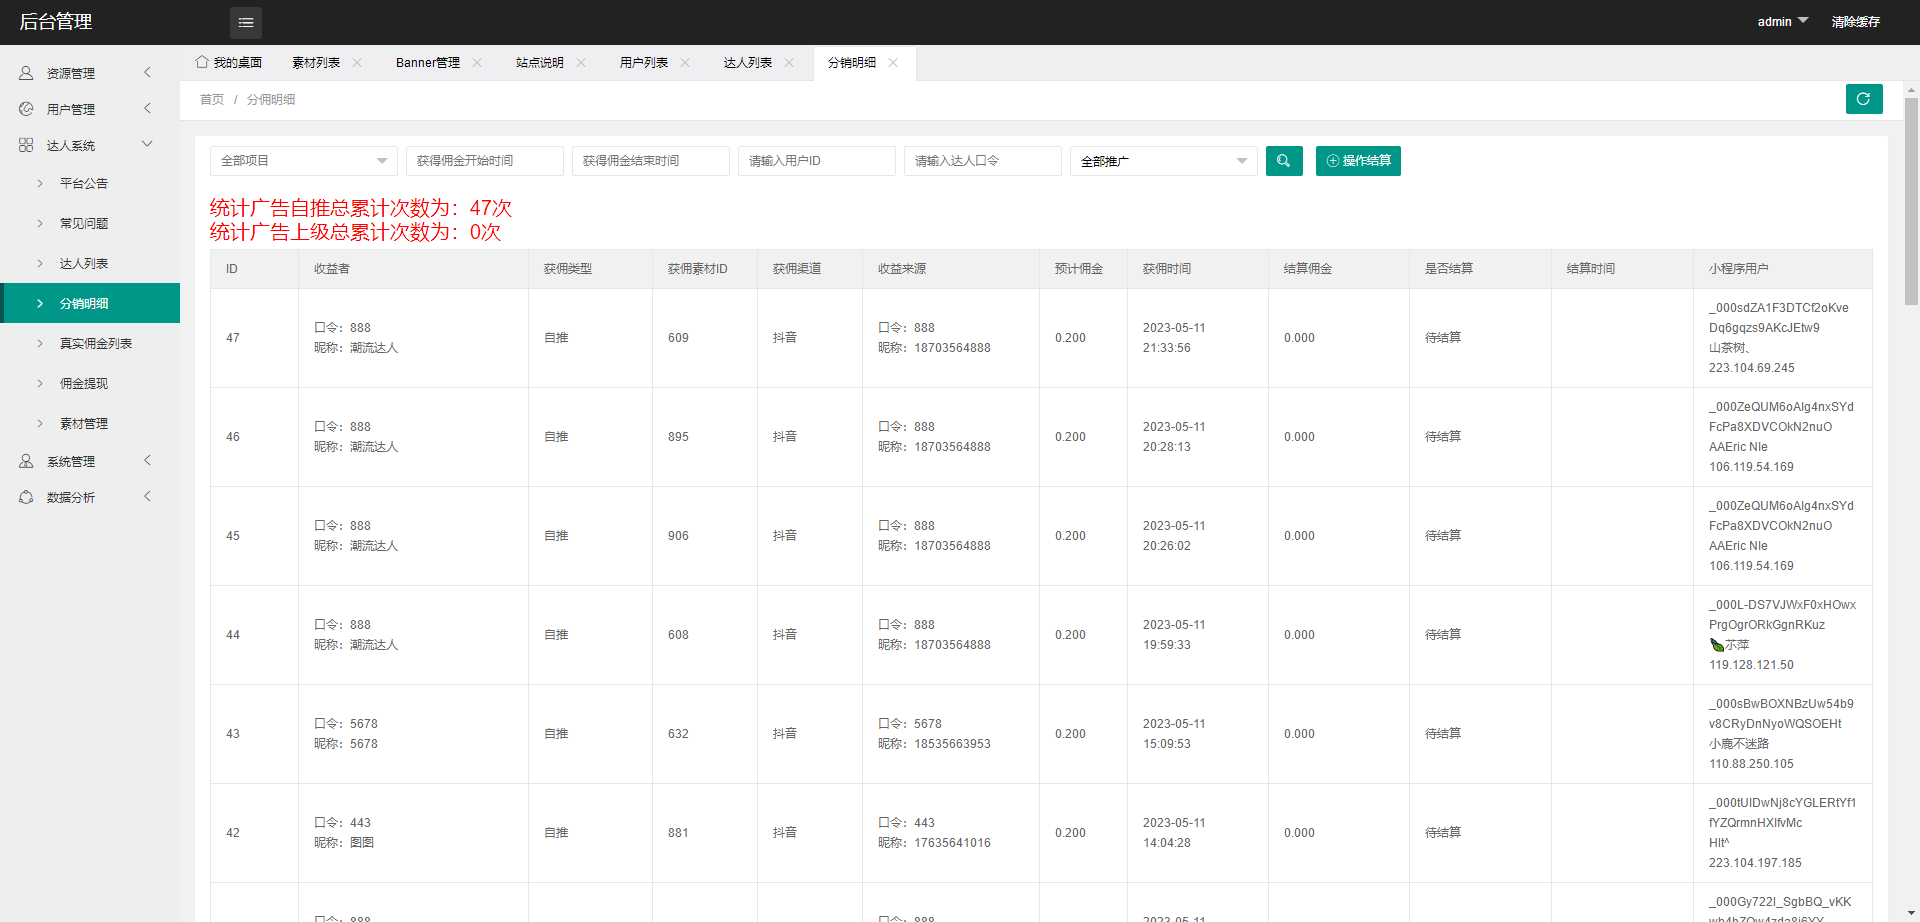Toggle the sidebar hamburger menu icon
The width and height of the screenshot is (1920, 922).
(246, 22)
